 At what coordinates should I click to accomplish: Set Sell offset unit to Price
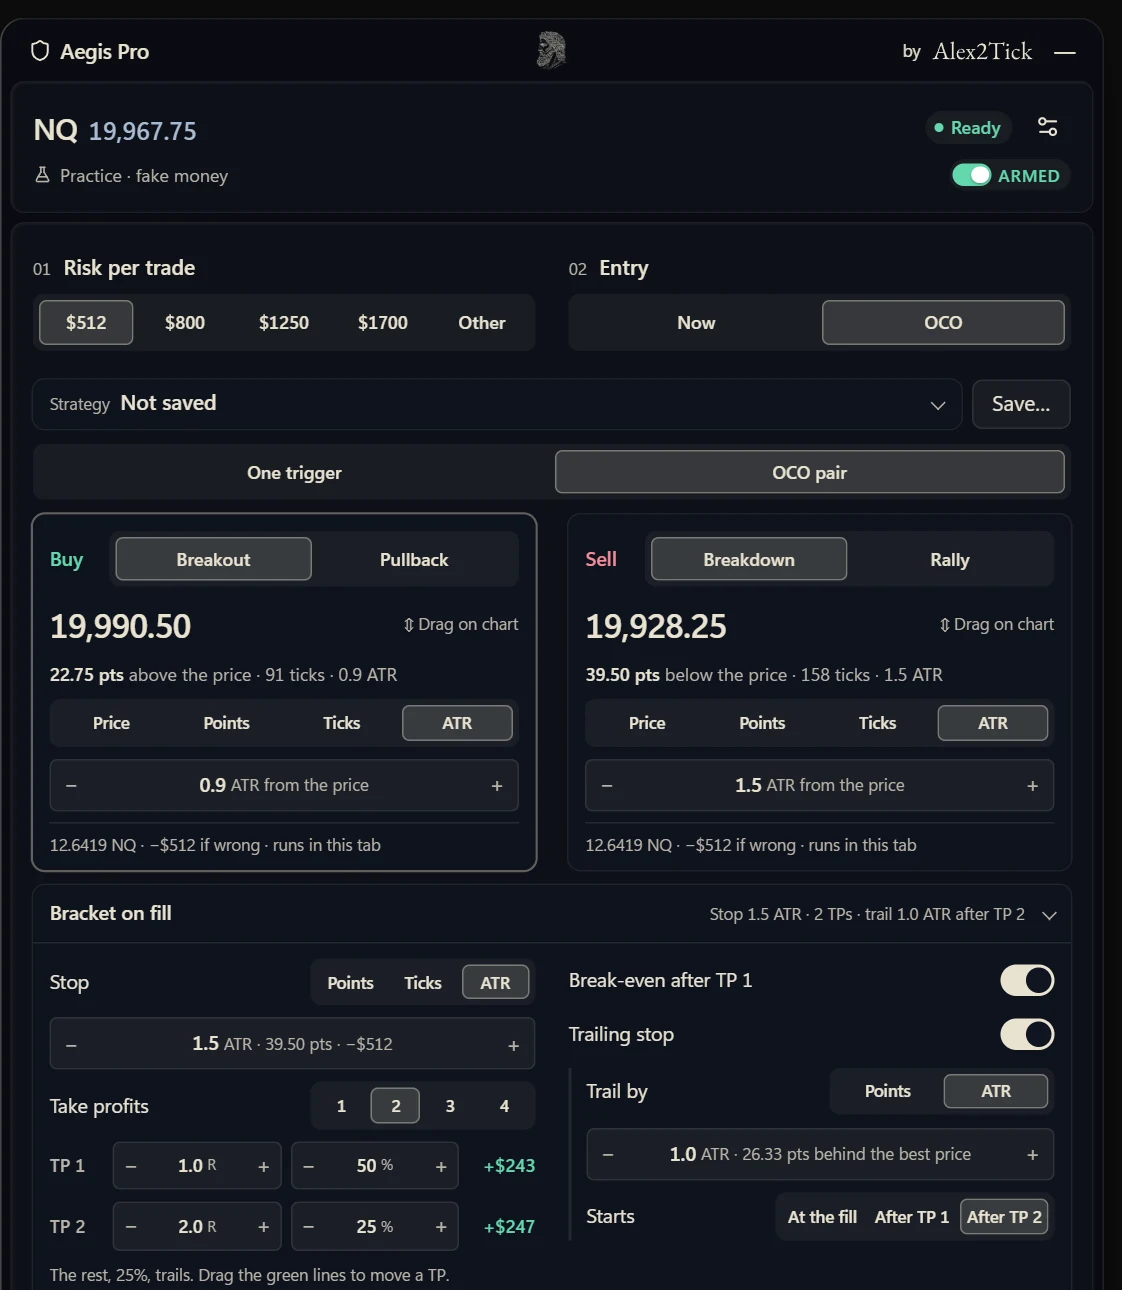[x=647, y=723]
